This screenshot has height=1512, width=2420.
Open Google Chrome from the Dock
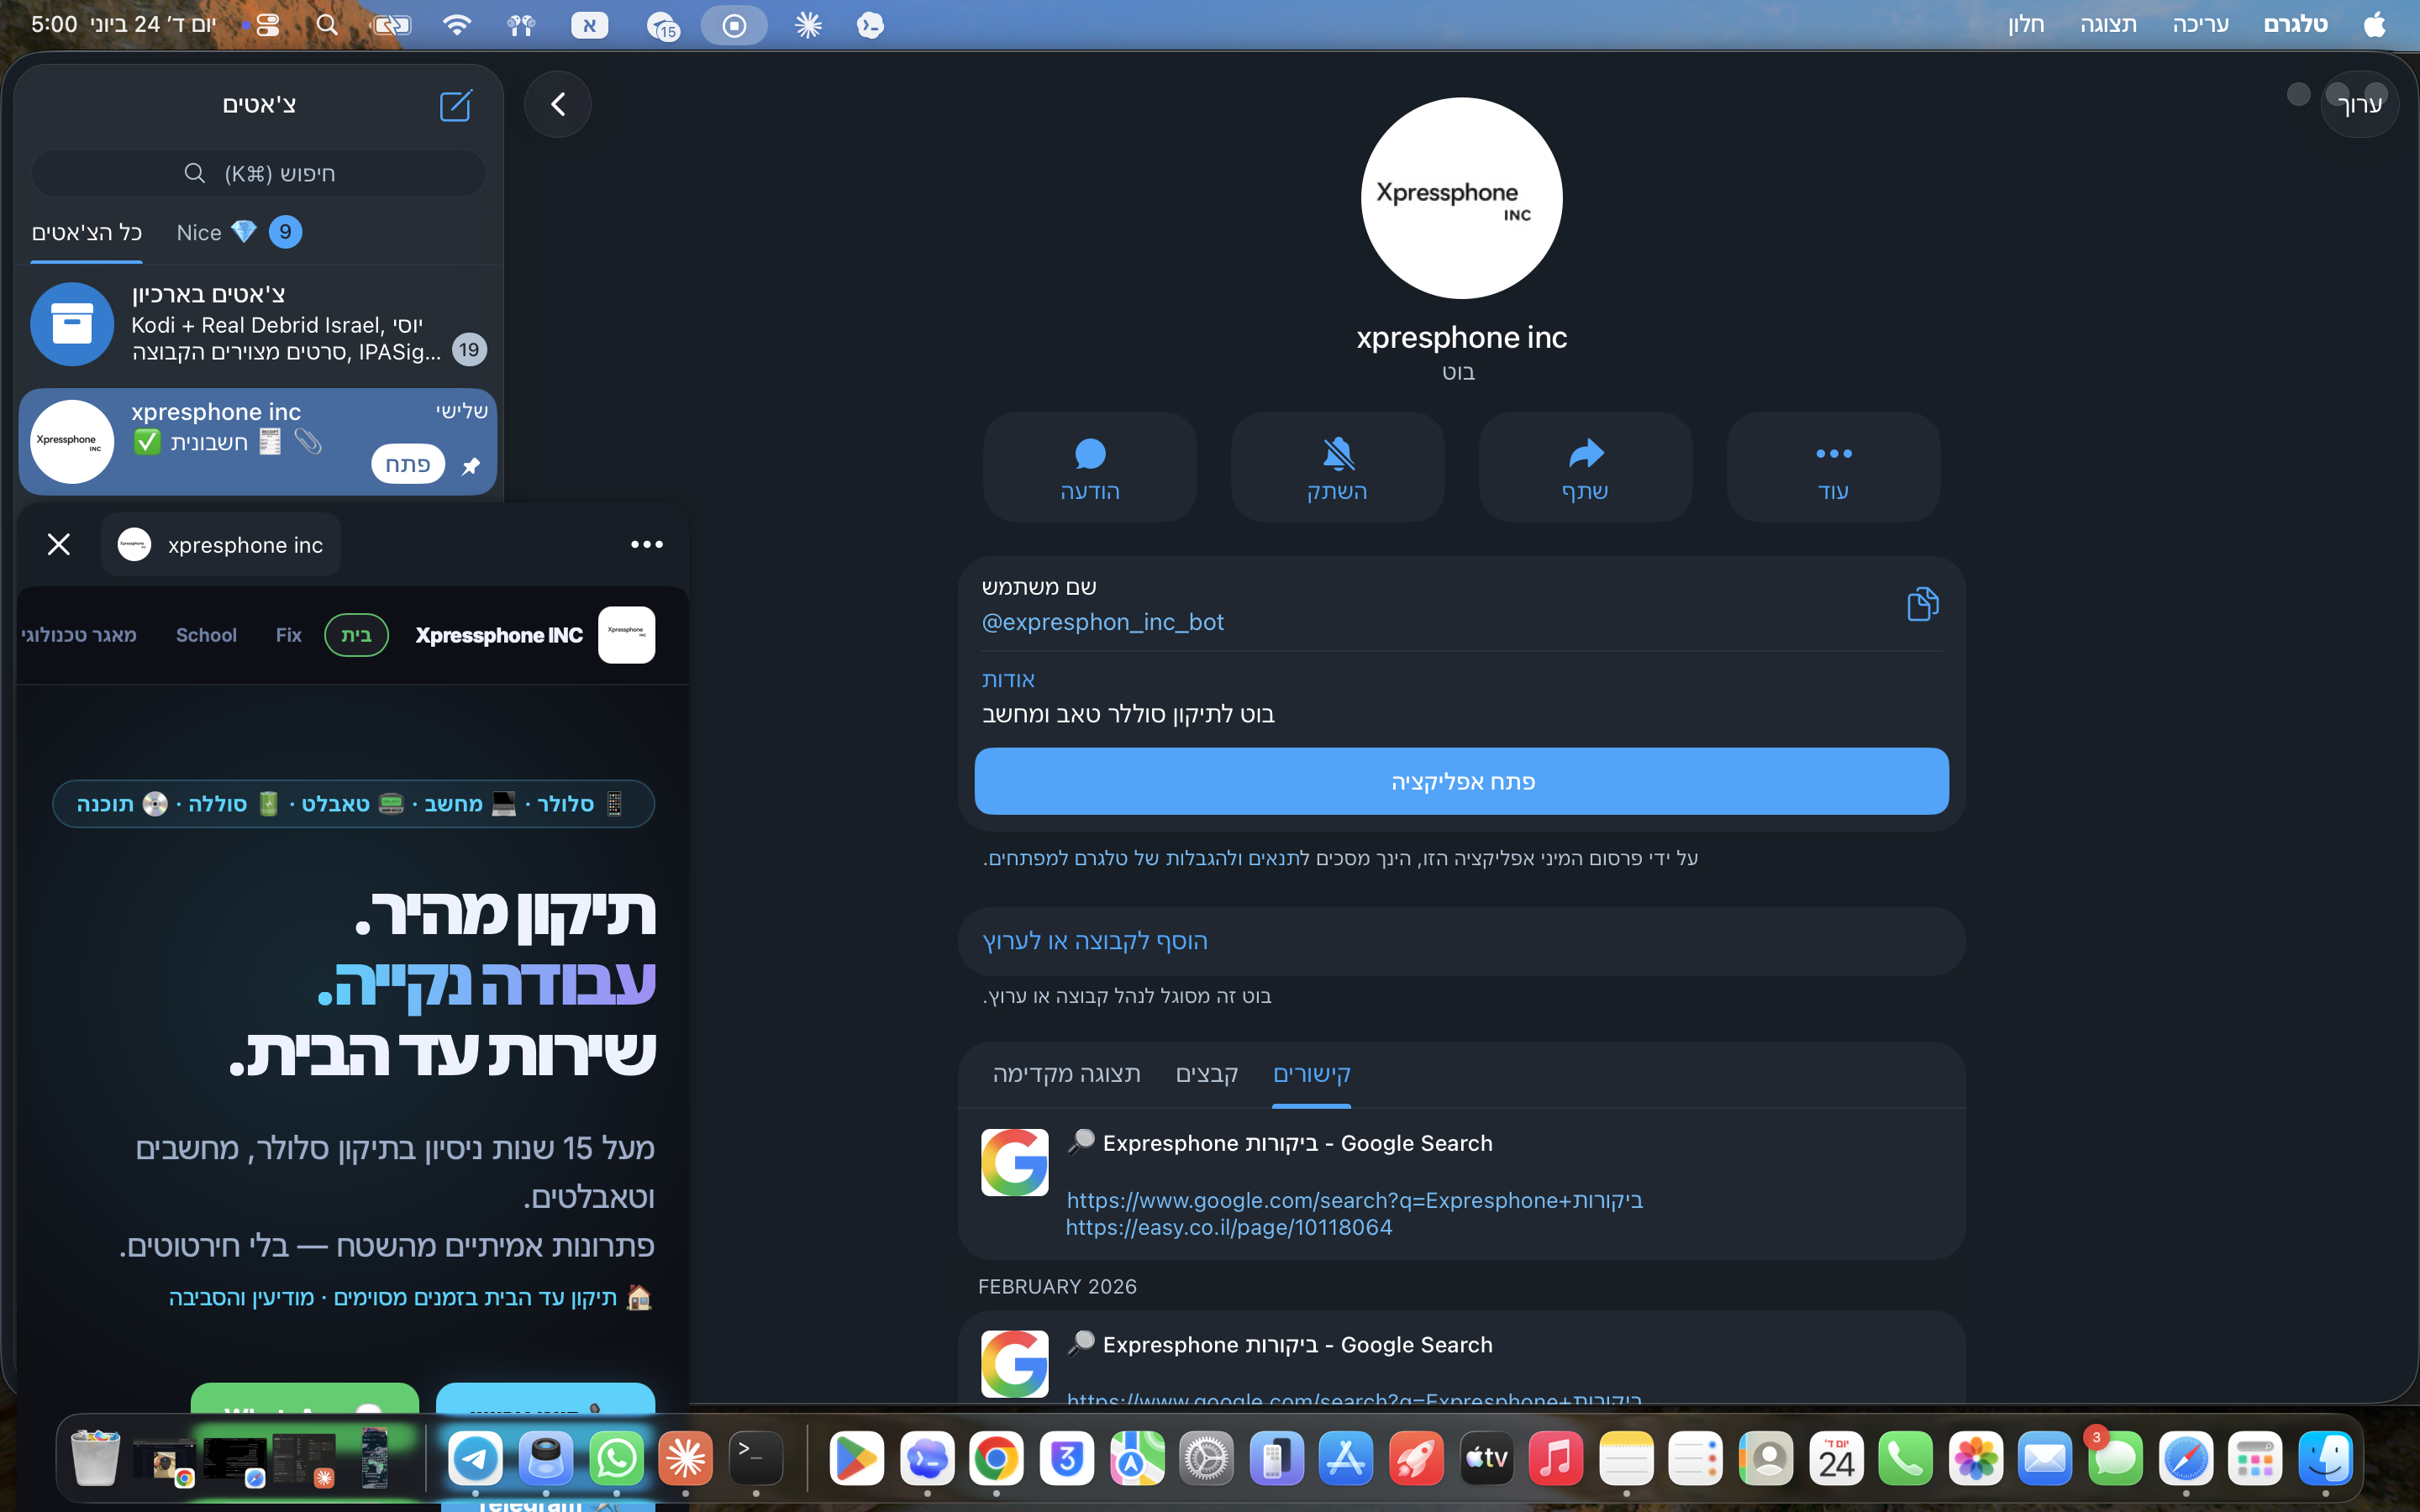[996, 1459]
